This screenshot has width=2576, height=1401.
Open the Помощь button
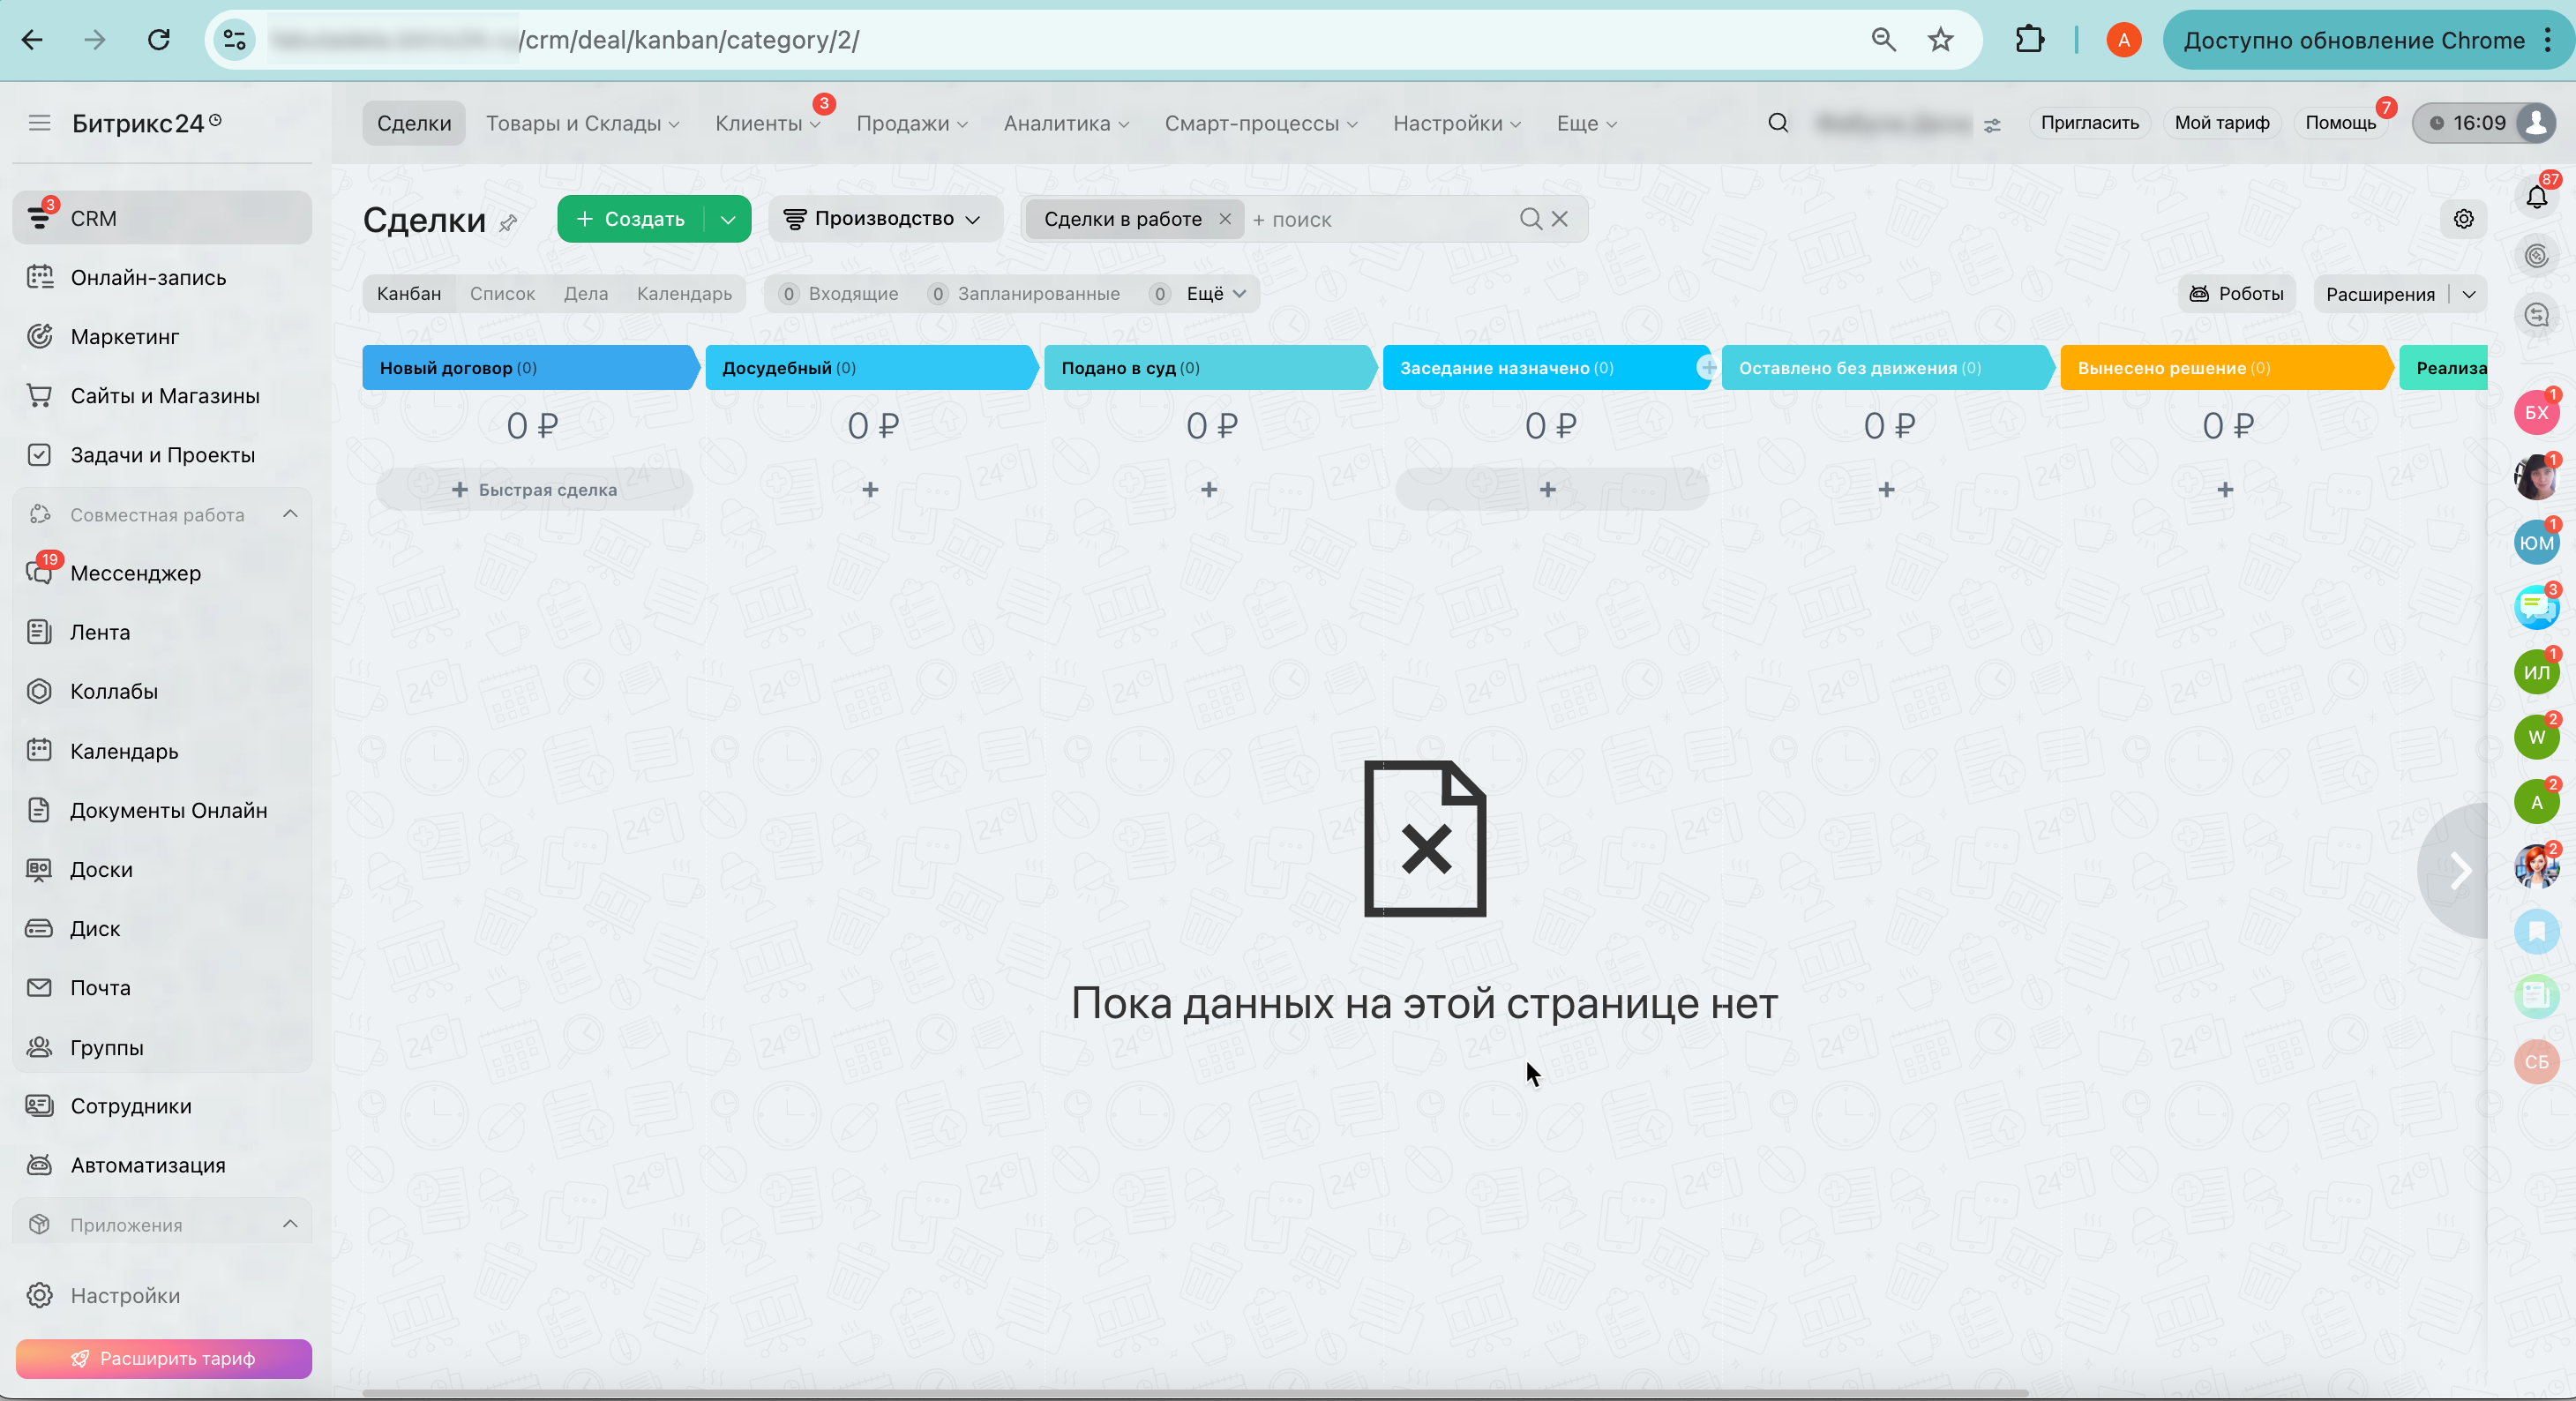(2340, 123)
